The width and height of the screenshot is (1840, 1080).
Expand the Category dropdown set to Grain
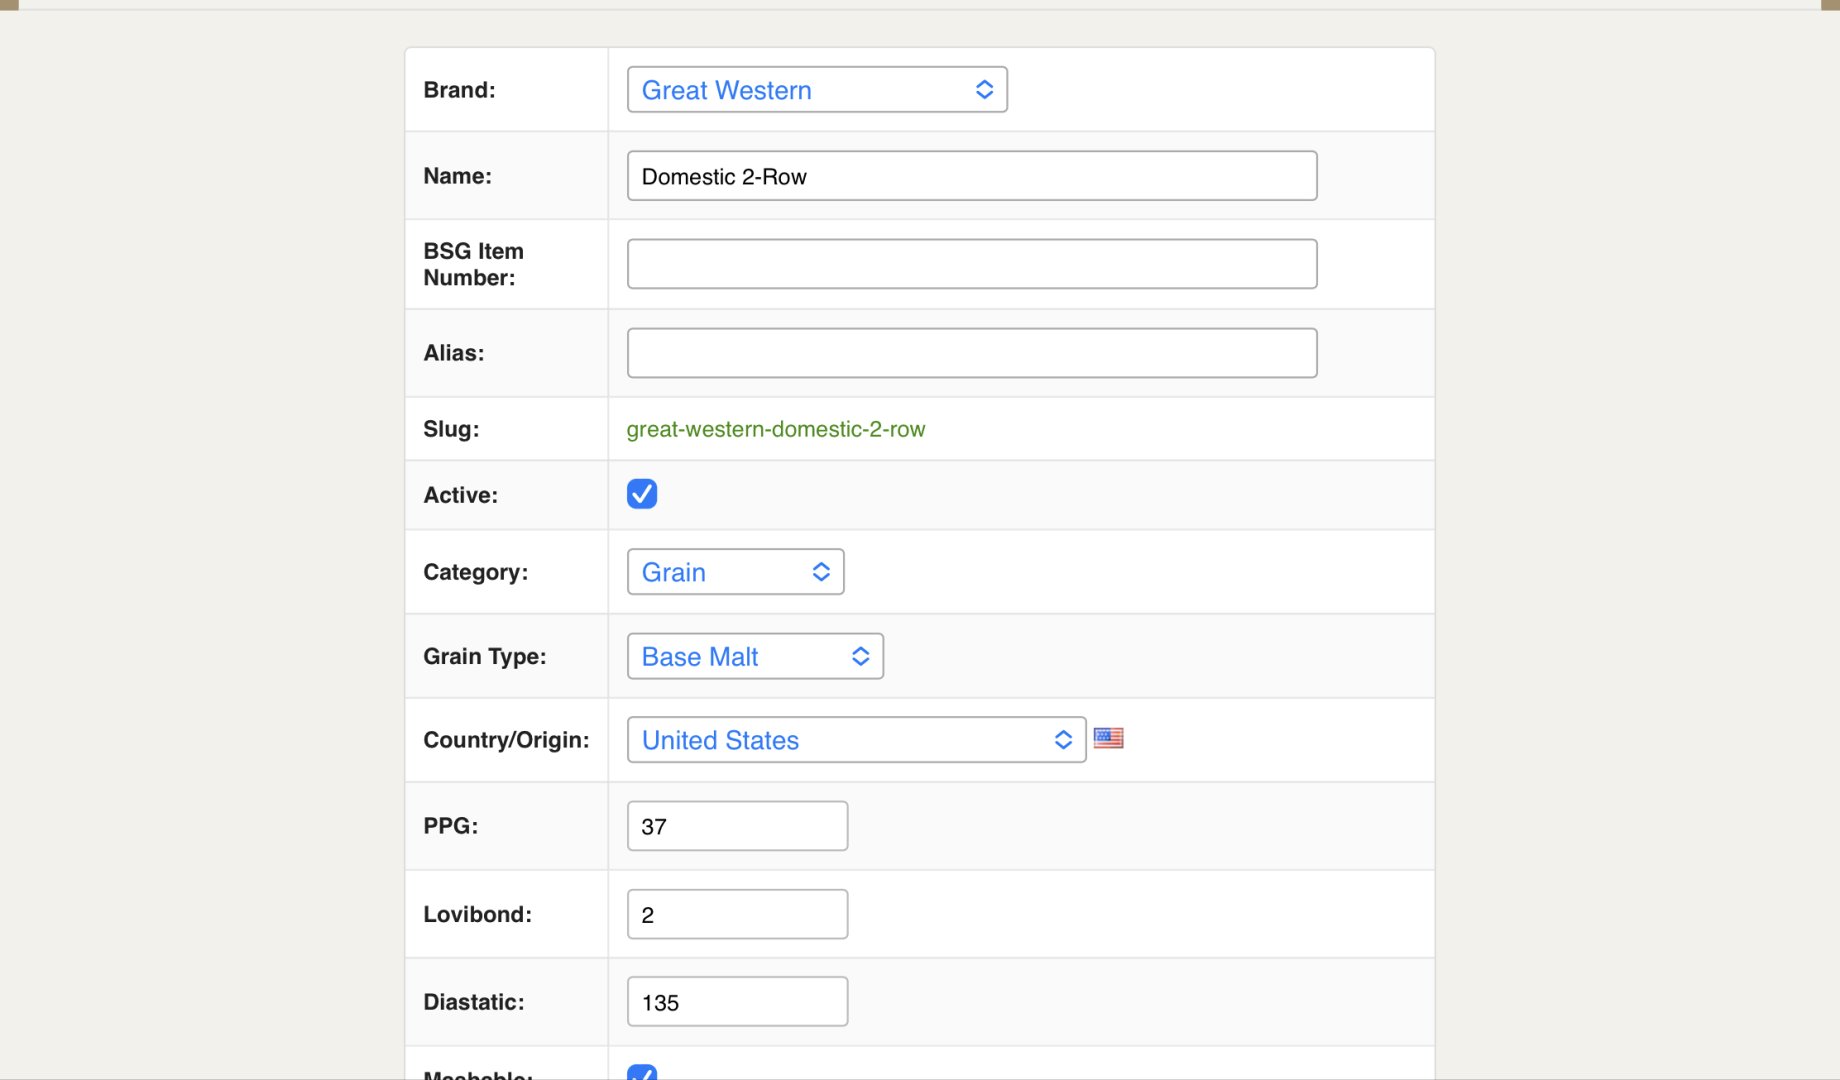(x=734, y=572)
